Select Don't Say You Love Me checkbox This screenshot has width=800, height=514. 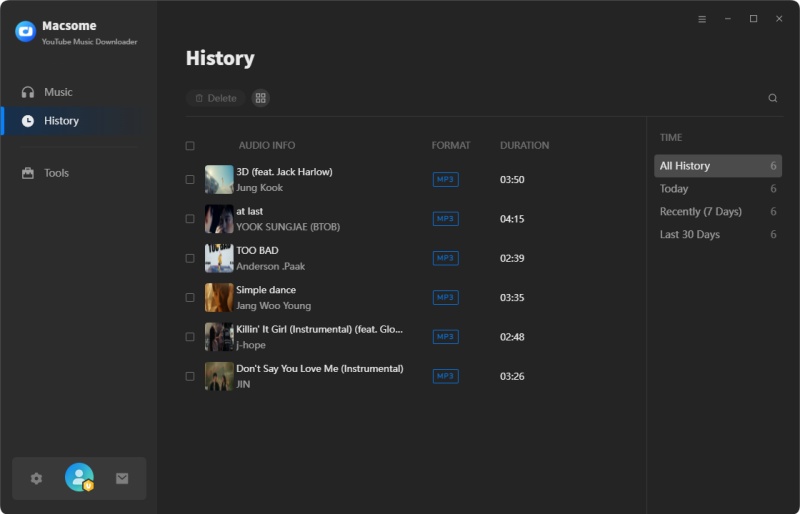[190, 376]
